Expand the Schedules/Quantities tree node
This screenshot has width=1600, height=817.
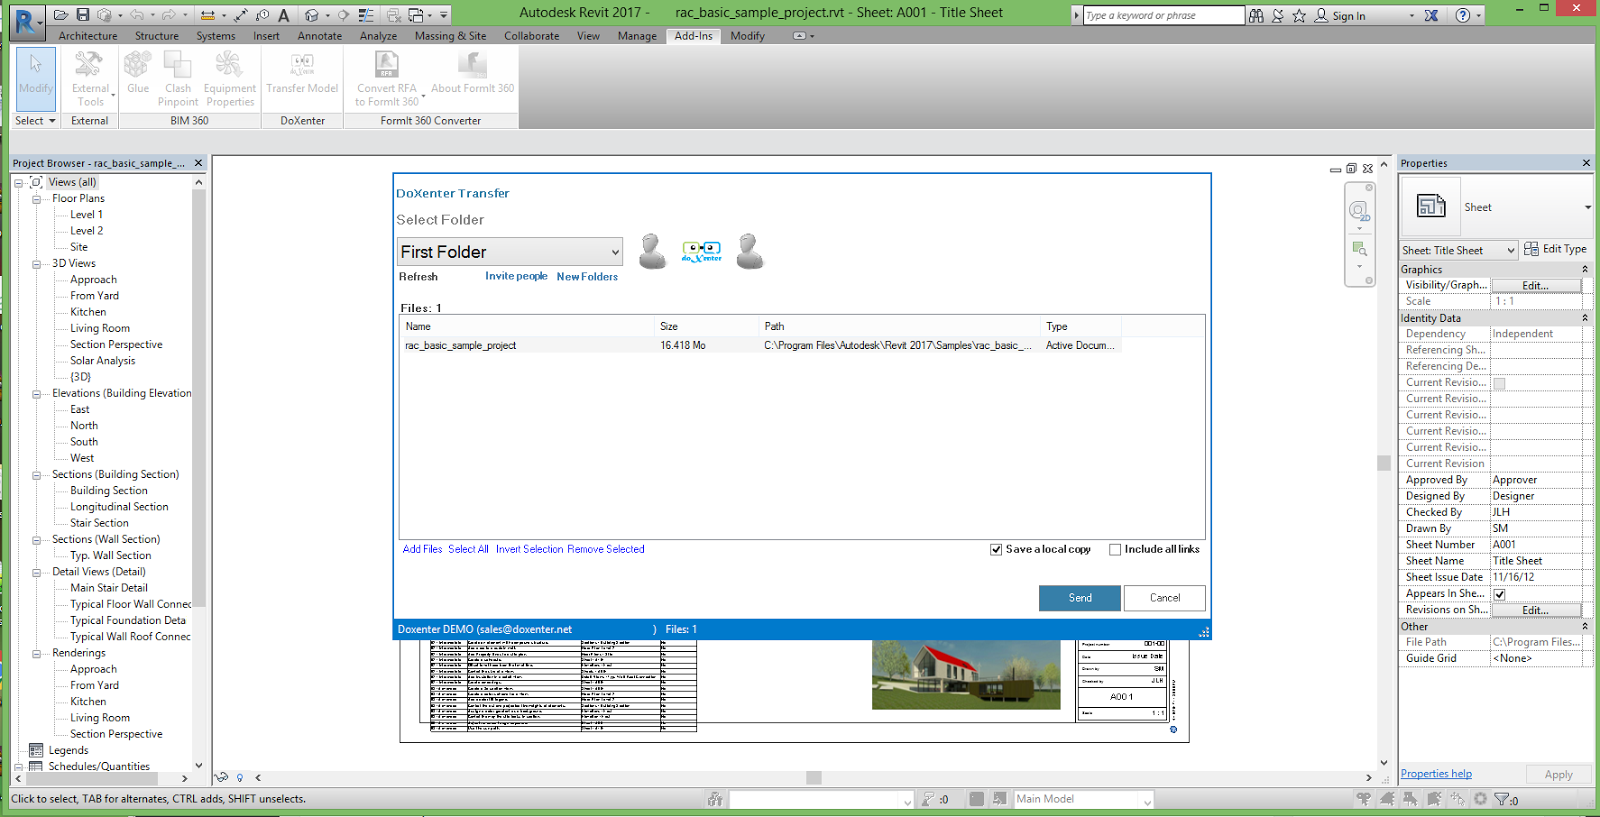pyautogui.click(x=18, y=767)
